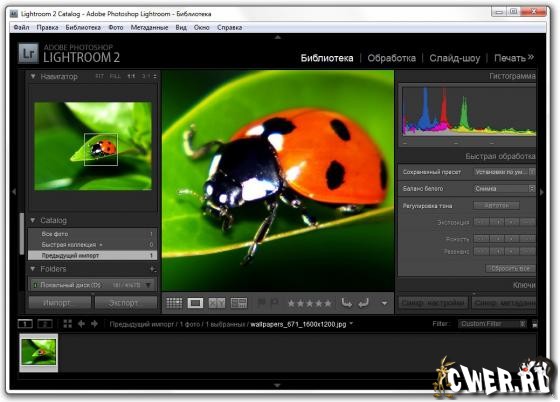The height and width of the screenshot is (402, 560).
Task: Select the ladybug thumbnail in filmstrip
Action: (x=39, y=352)
